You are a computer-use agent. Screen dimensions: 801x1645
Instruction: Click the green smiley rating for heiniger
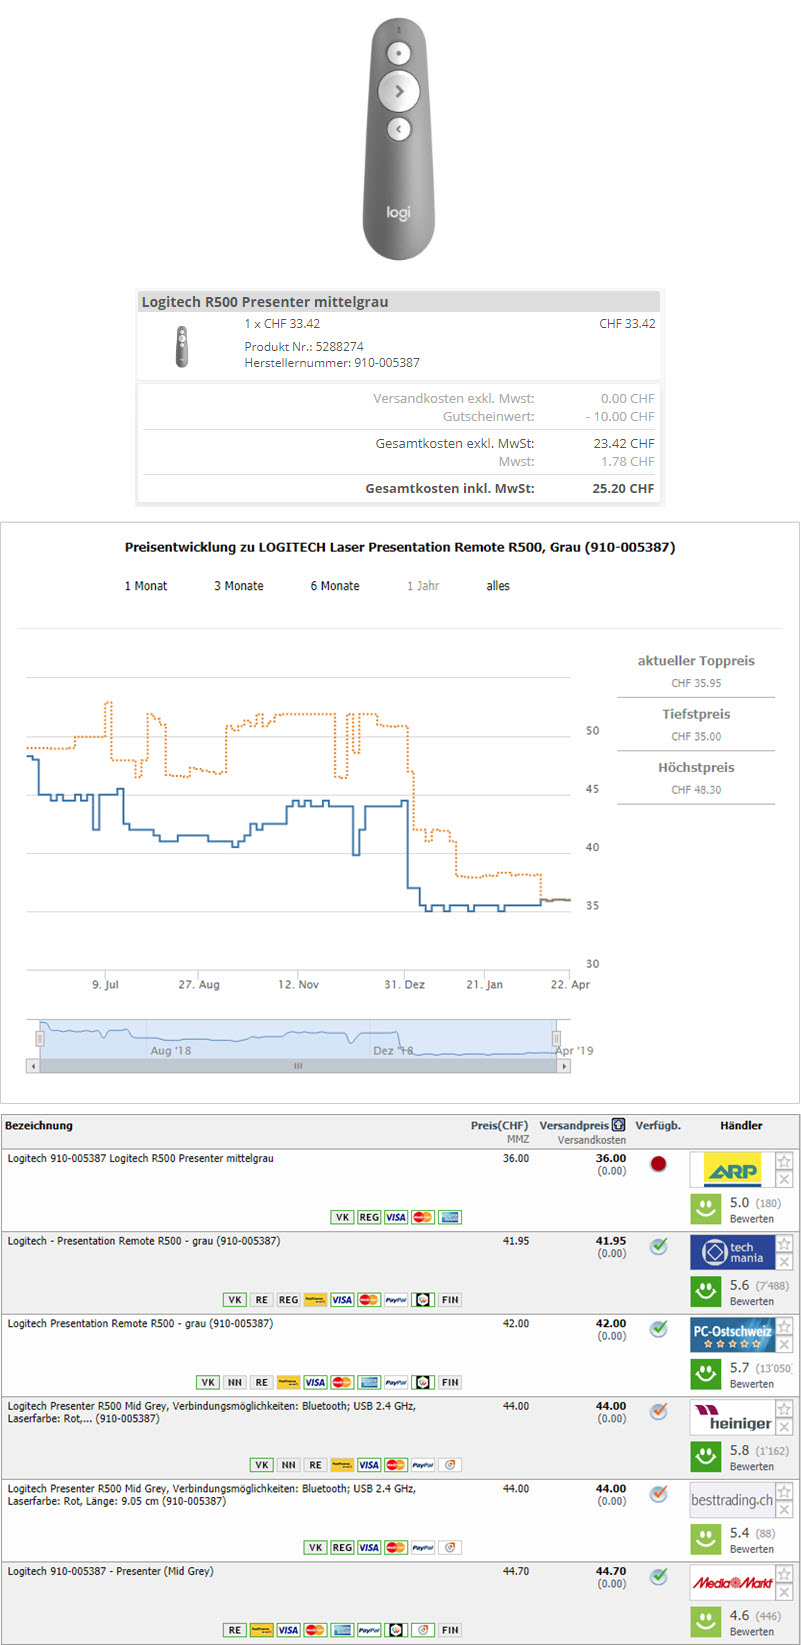point(706,1455)
